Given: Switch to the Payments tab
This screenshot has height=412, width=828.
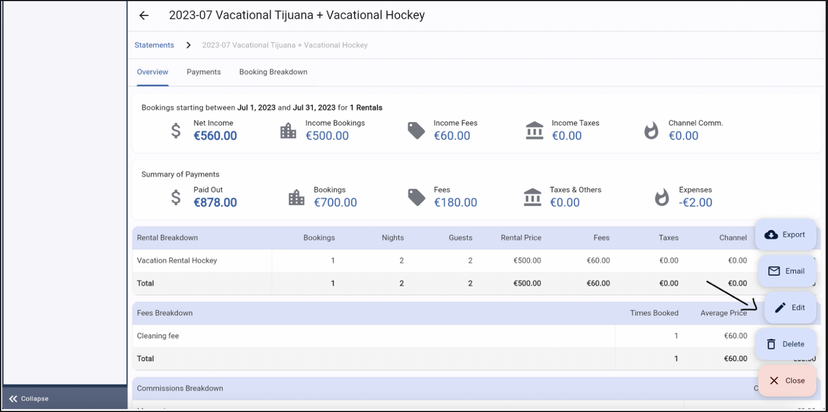Looking at the screenshot, I should click(x=204, y=72).
